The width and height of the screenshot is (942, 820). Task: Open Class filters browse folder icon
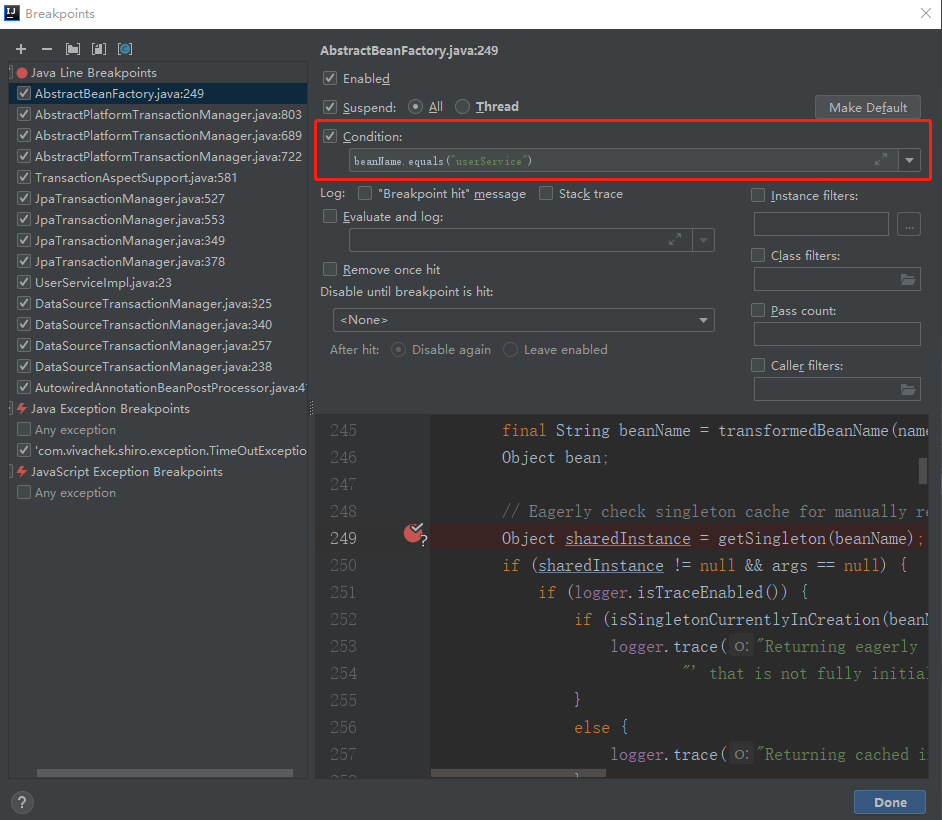[908, 280]
